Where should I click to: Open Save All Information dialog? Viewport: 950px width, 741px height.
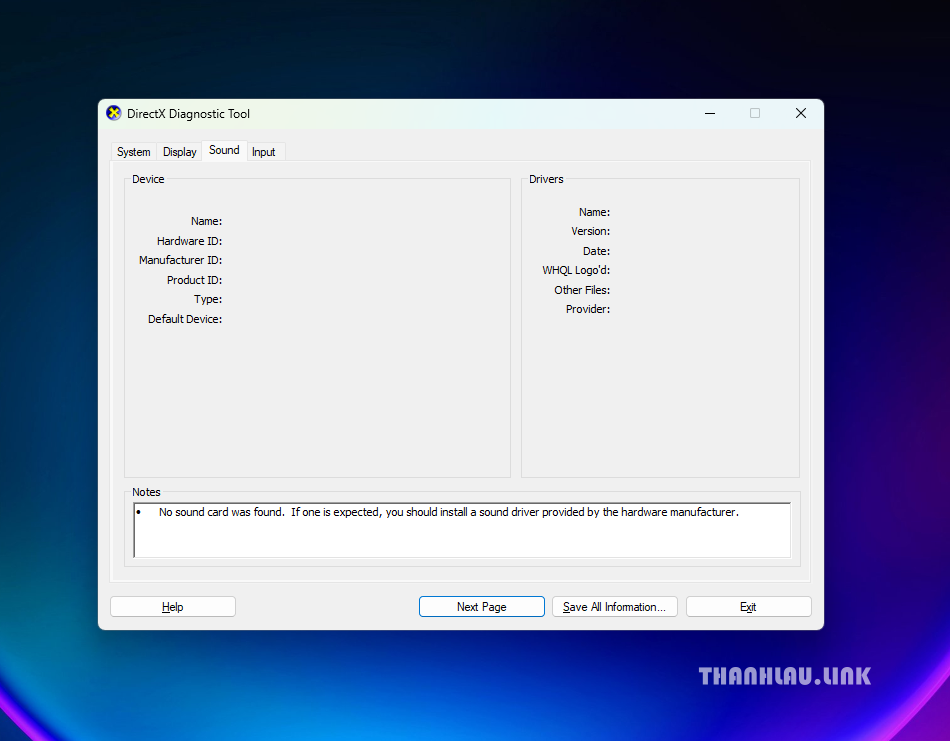click(614, 606)
